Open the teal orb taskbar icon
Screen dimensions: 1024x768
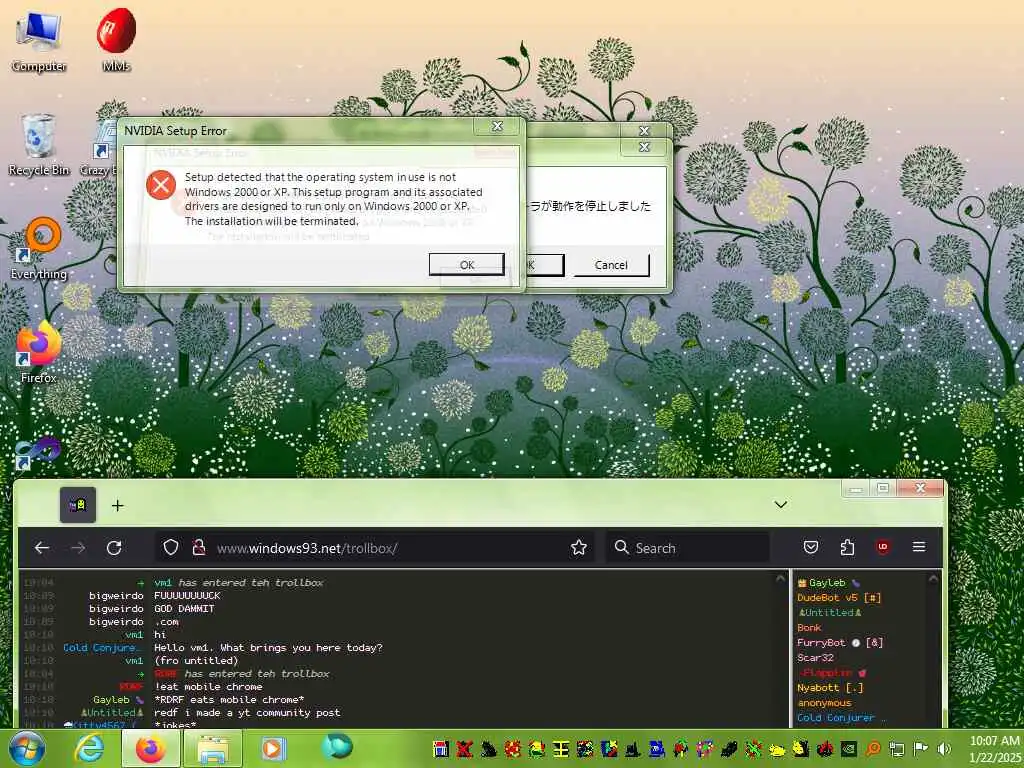coord(337,747)
